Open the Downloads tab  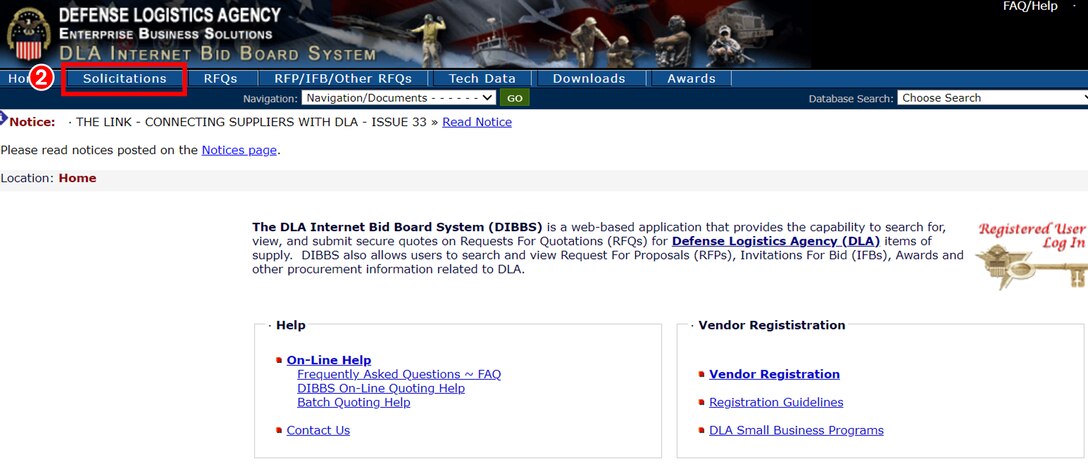[x=589, y=78]
